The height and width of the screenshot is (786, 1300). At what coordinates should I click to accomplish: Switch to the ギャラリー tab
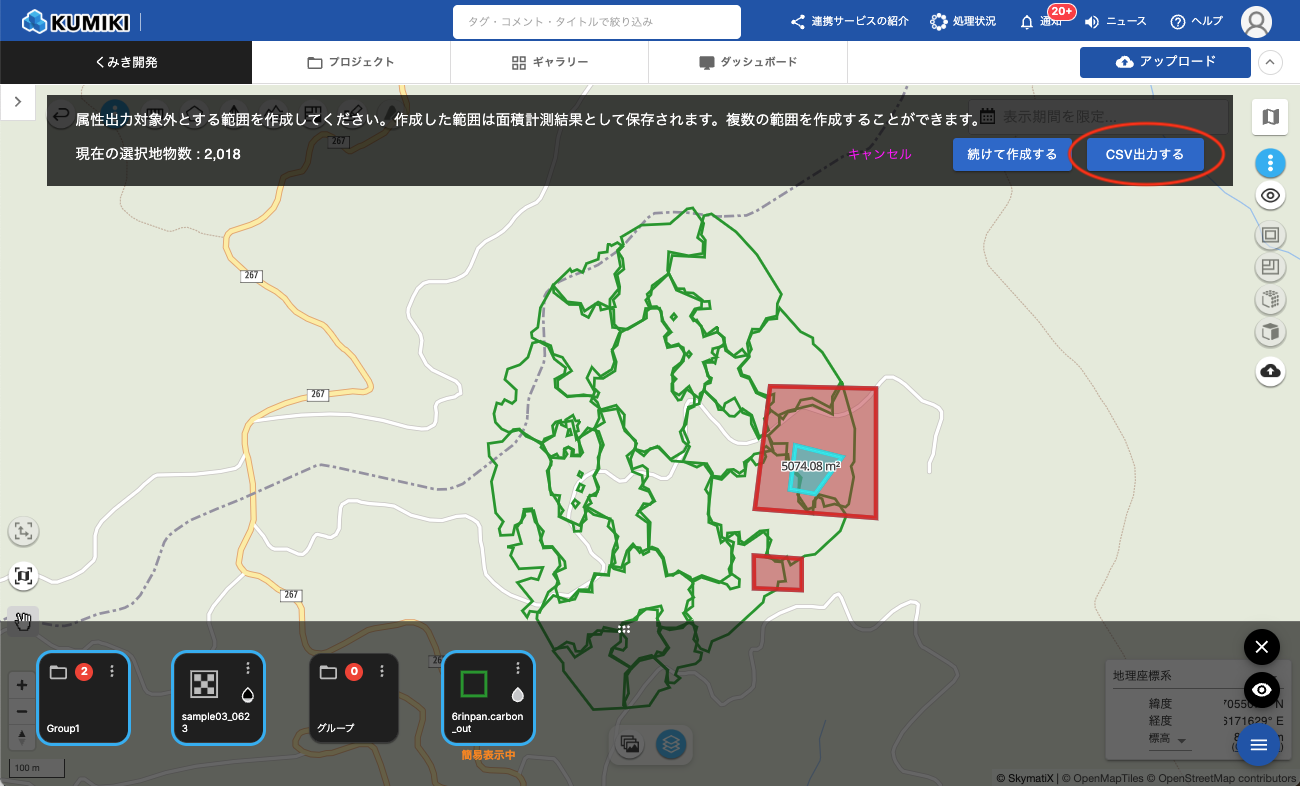point(549,62)
